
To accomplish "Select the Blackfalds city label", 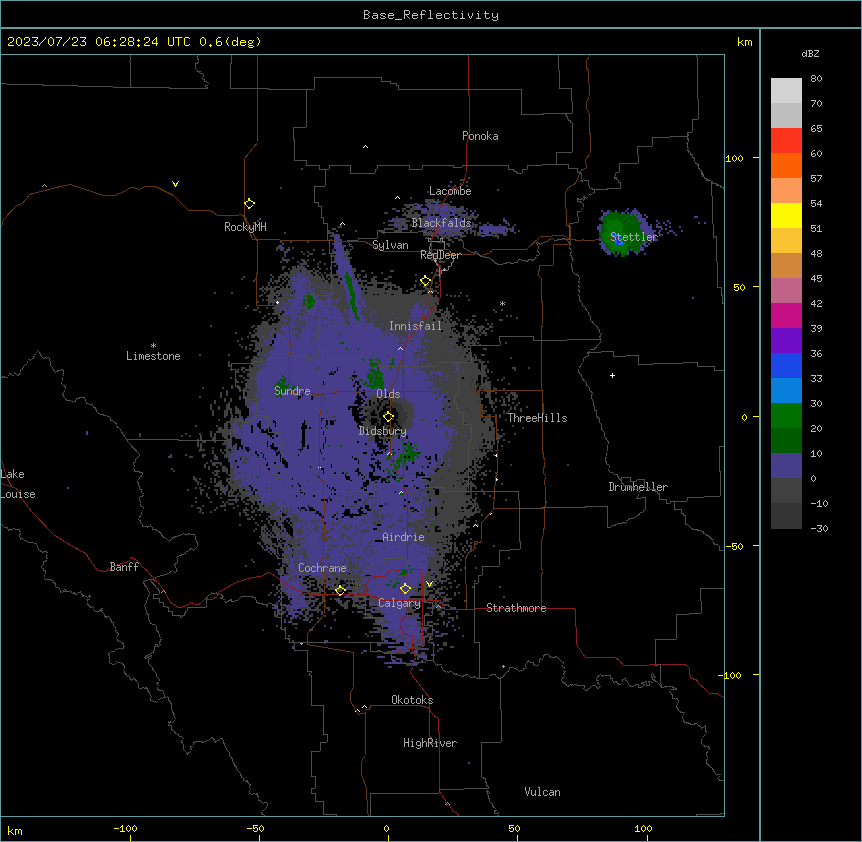I will click(x=441, y=223).
